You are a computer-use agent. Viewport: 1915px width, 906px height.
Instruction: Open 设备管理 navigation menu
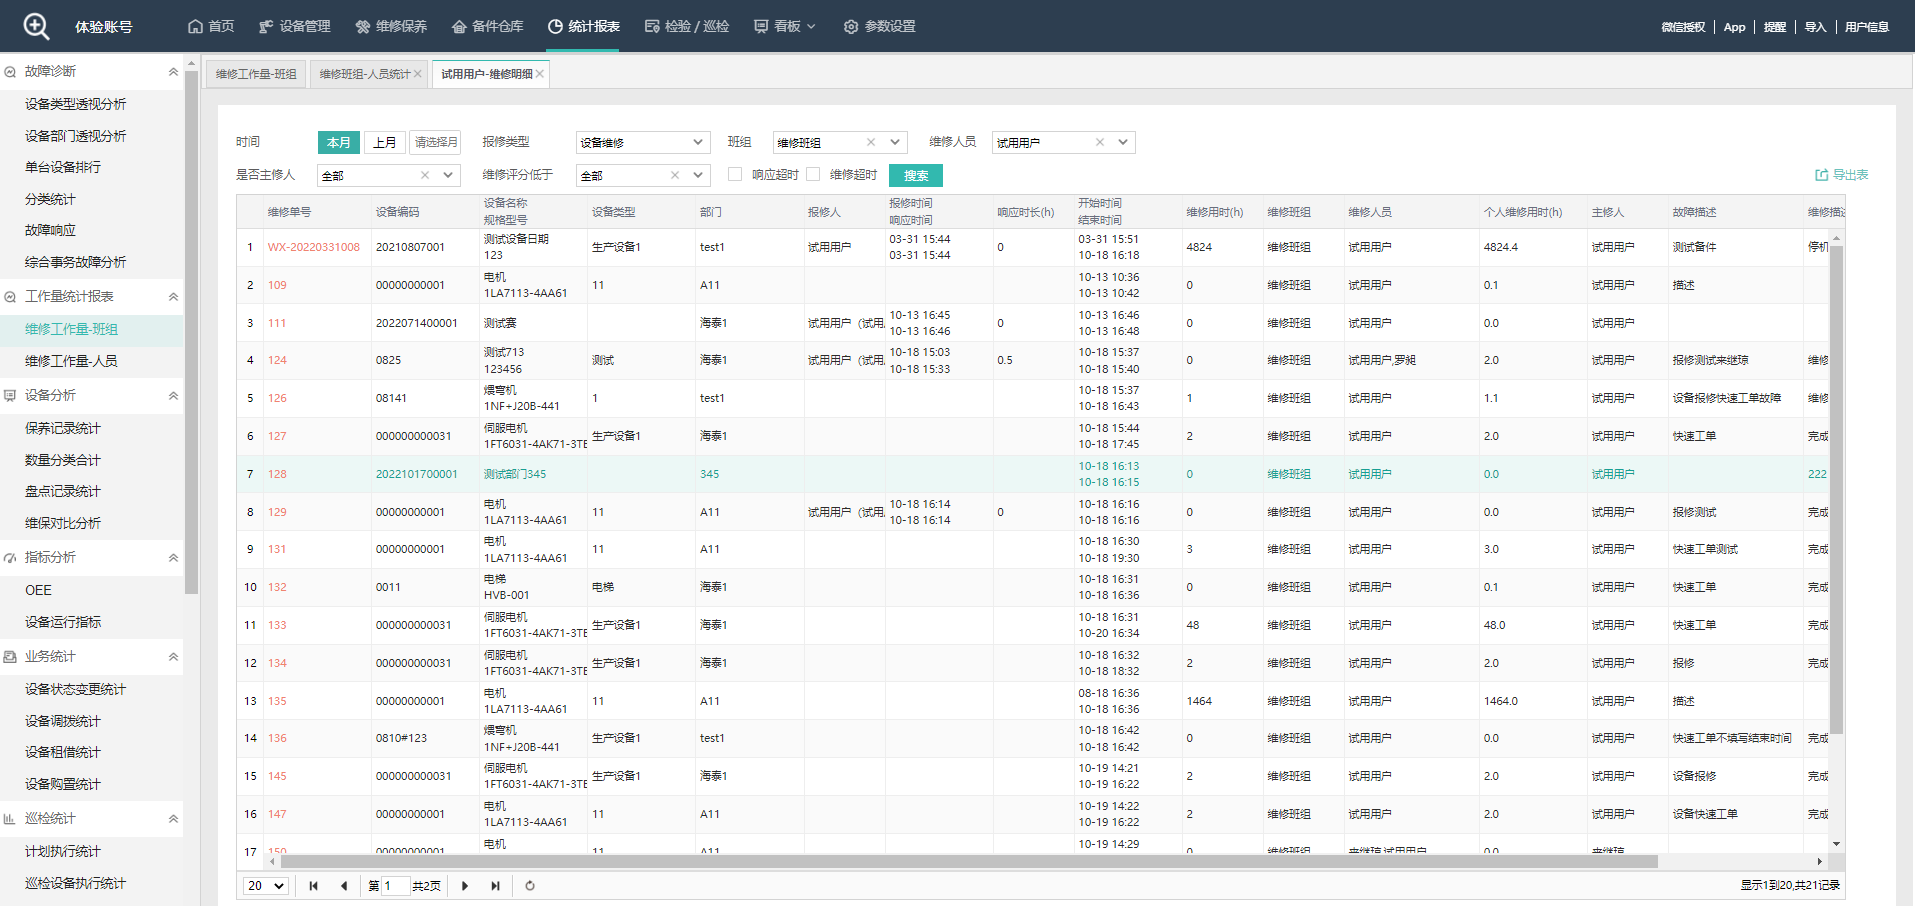click(x=295, y=26)
